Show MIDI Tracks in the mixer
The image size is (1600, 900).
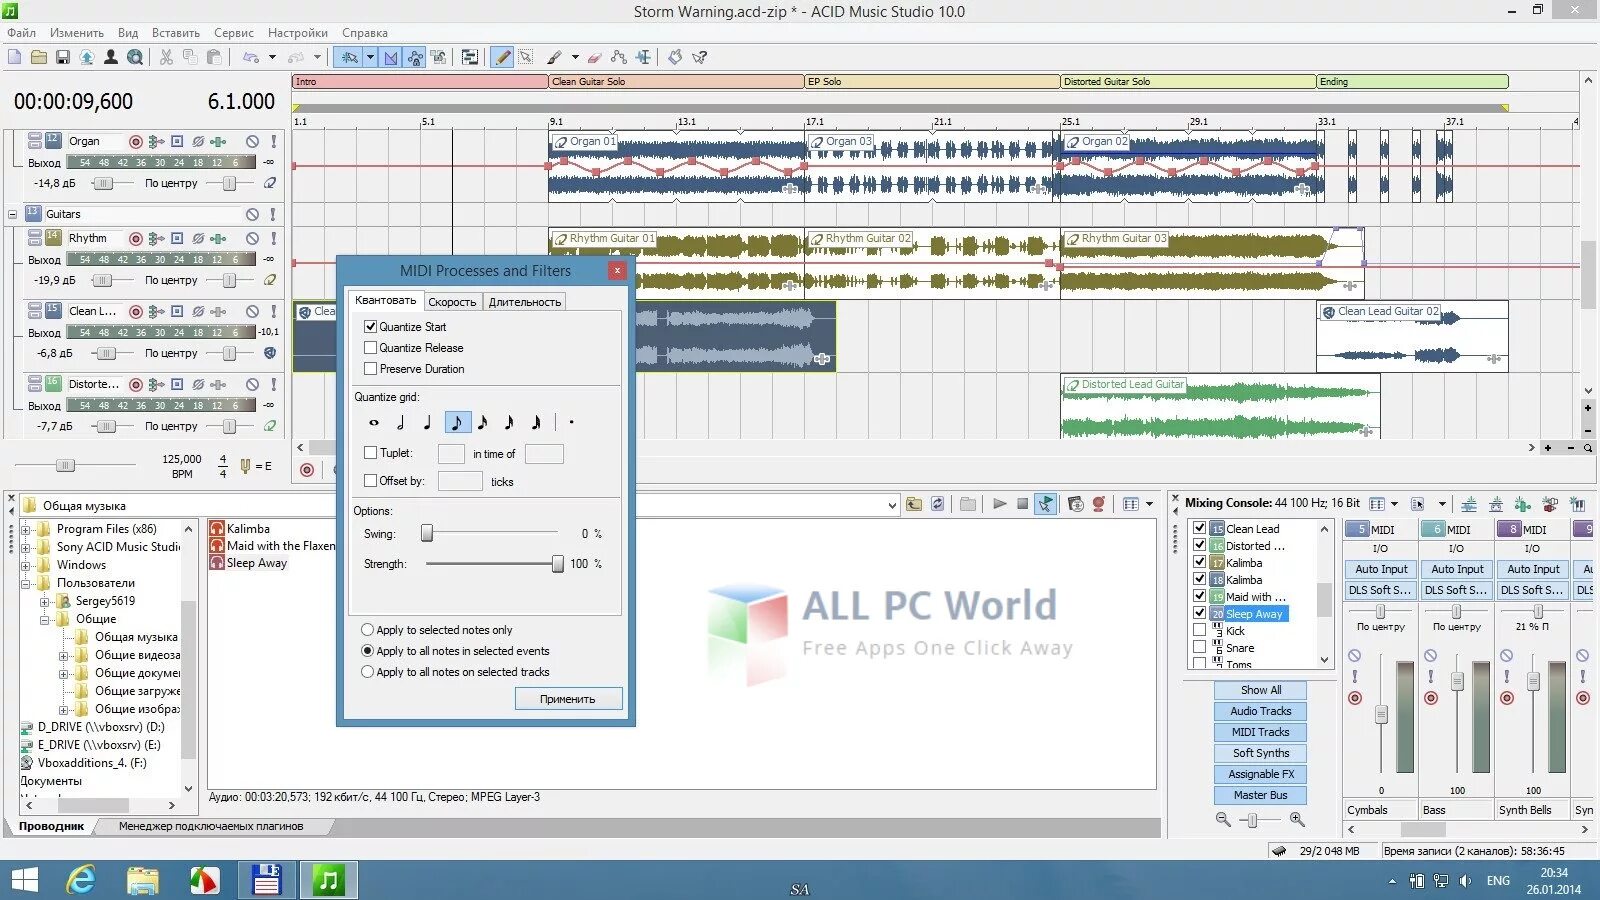1261,732
